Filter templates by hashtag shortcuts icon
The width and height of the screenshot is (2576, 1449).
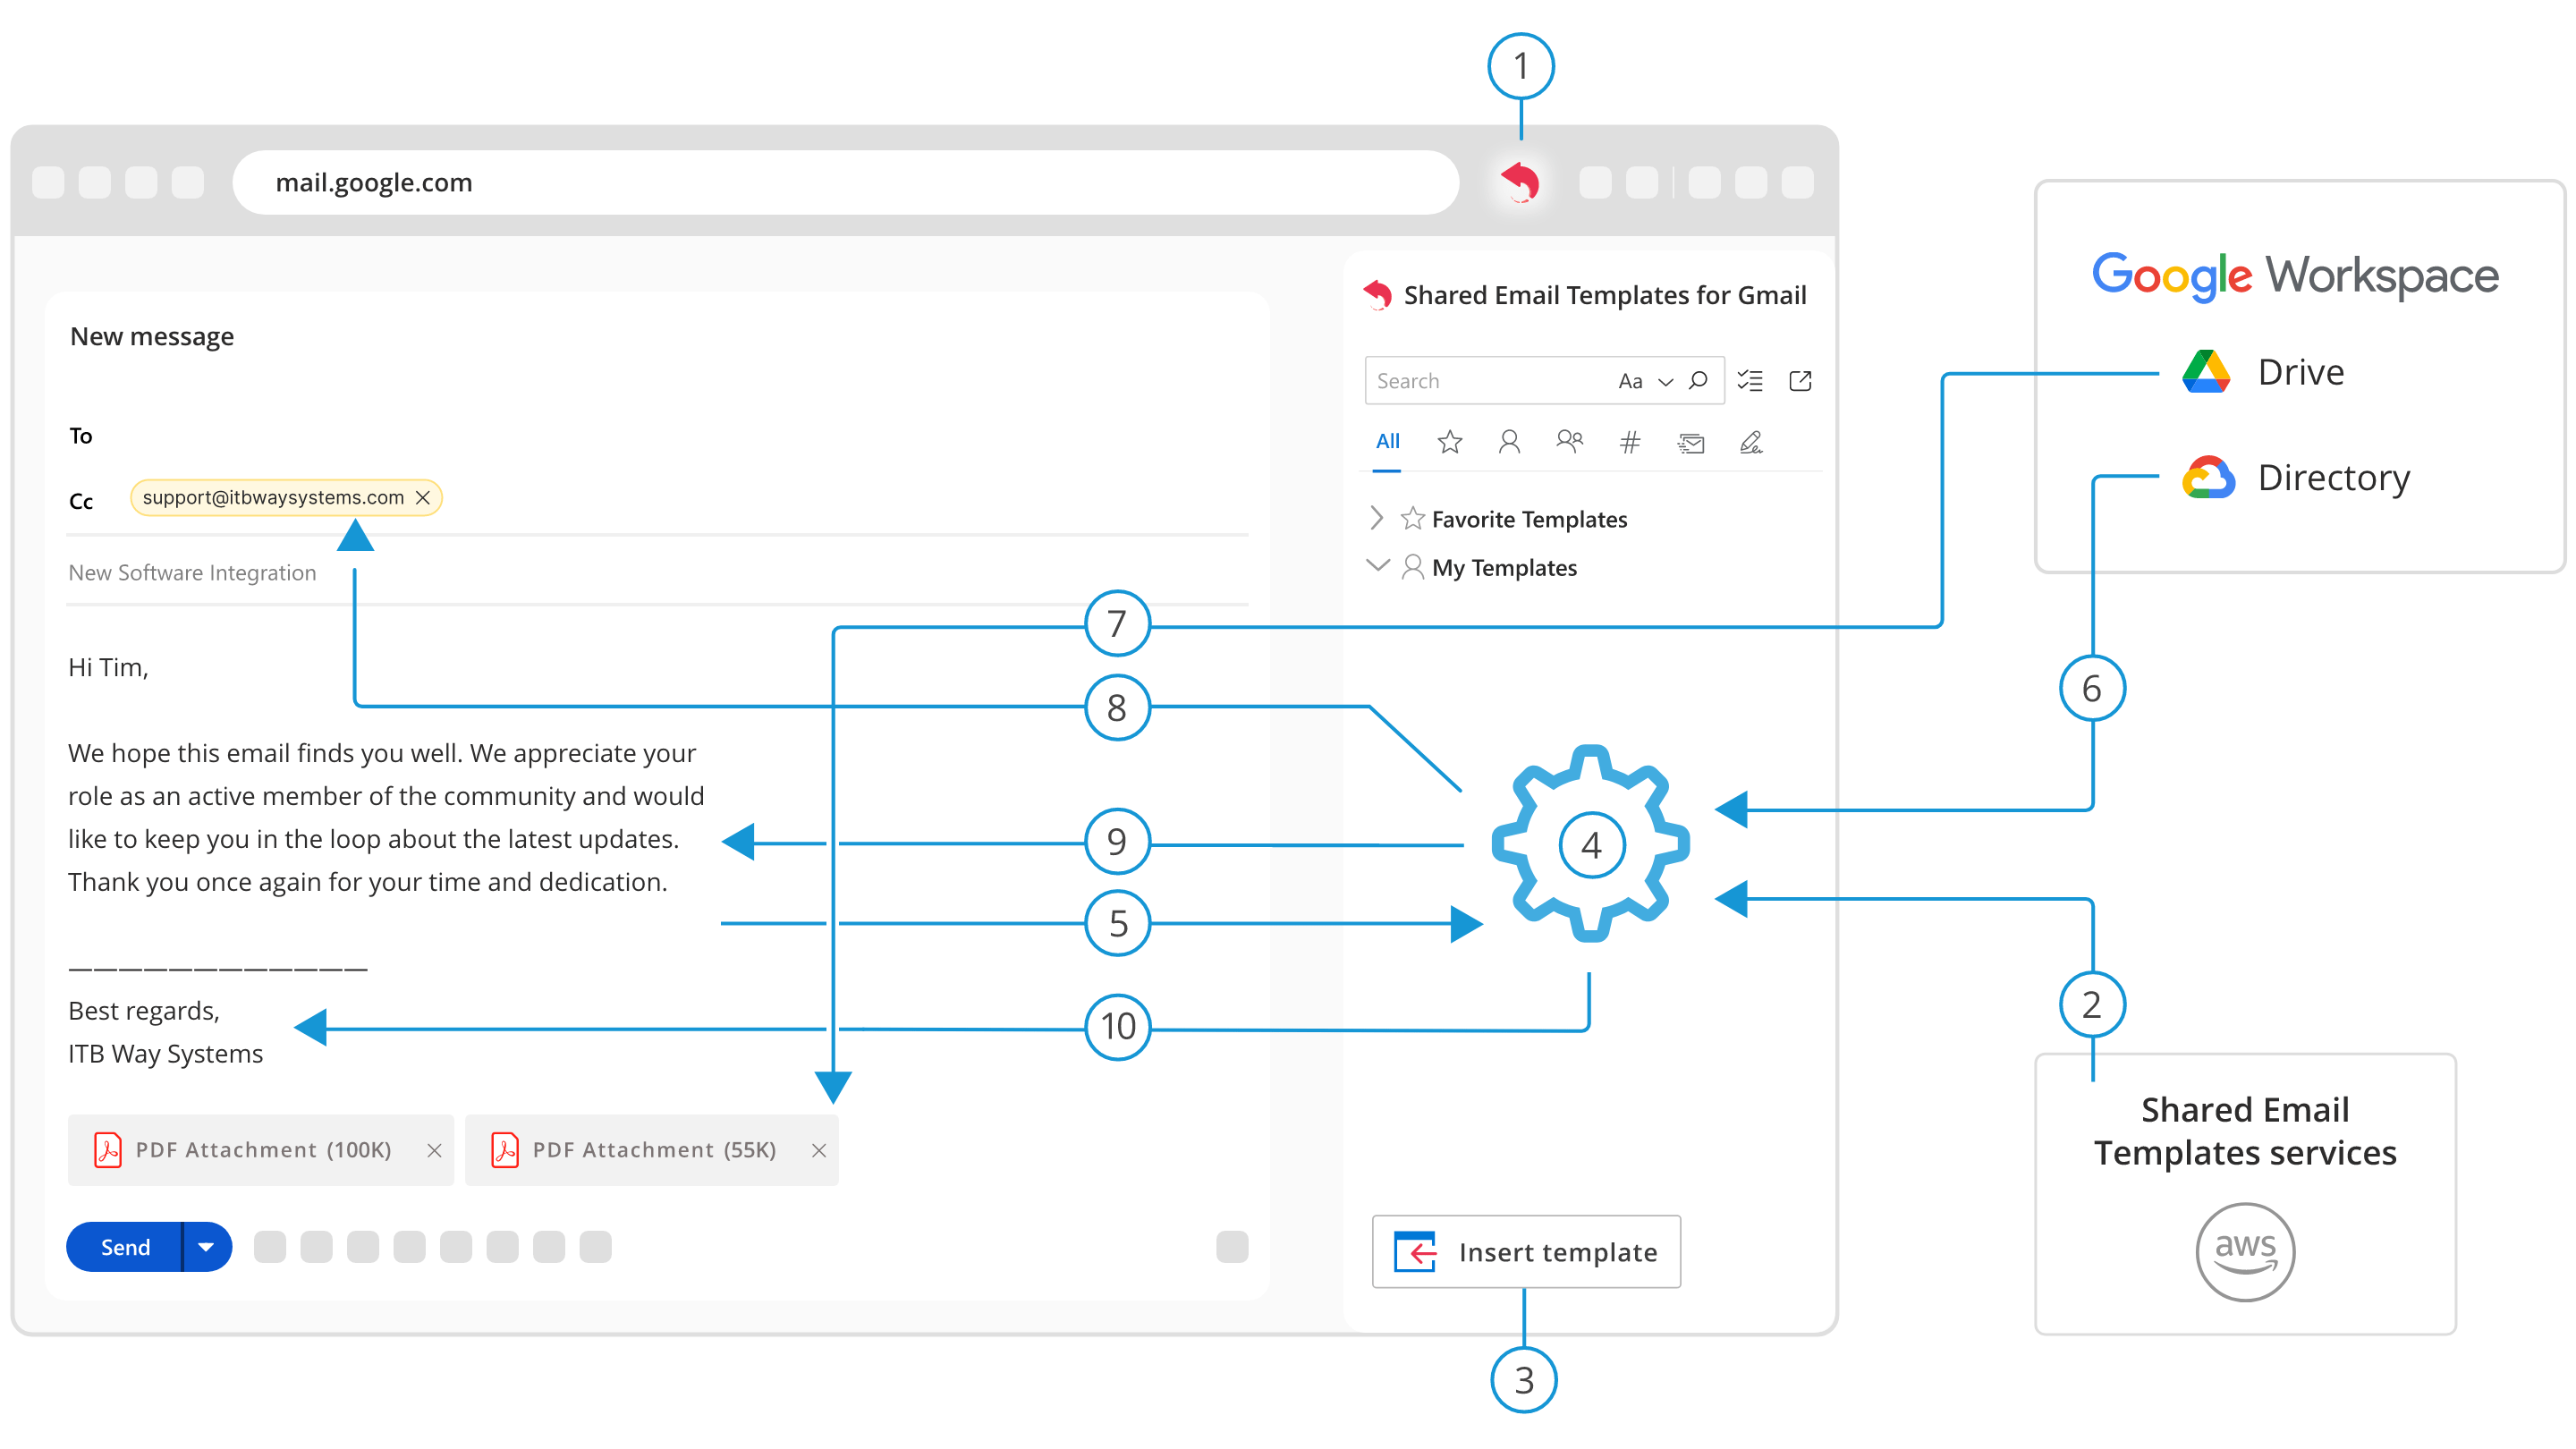coord(1630,442)
